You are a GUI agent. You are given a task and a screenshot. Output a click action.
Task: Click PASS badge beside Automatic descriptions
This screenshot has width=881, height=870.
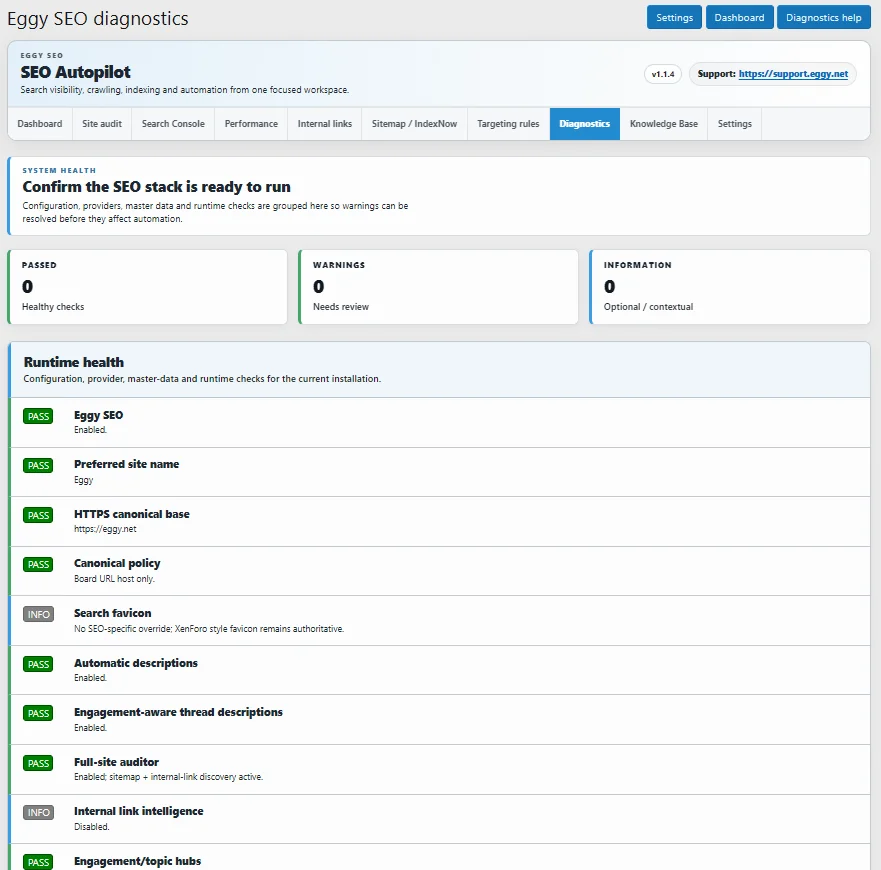38,664
